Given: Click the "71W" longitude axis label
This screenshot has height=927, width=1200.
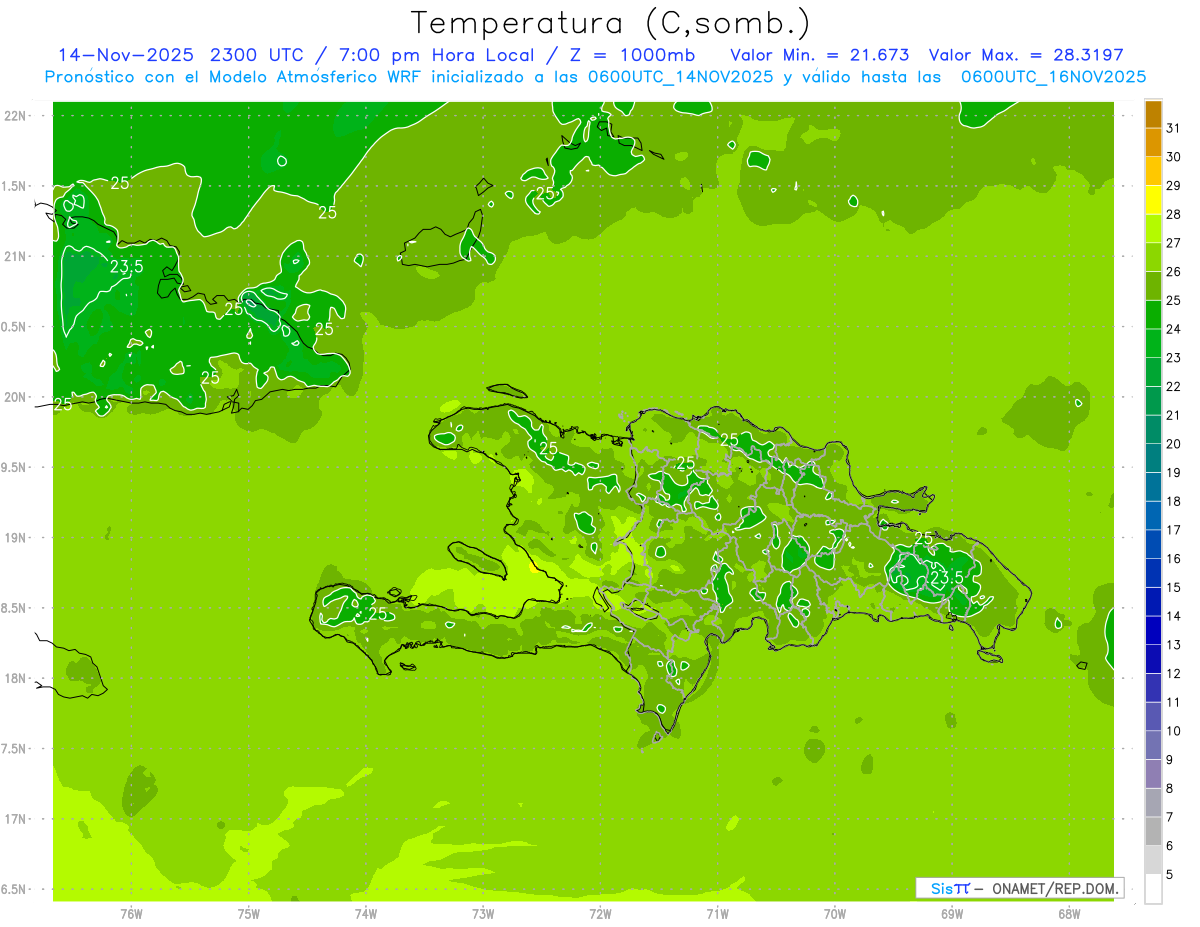Looking at the screenshot, I should point(717,913).
